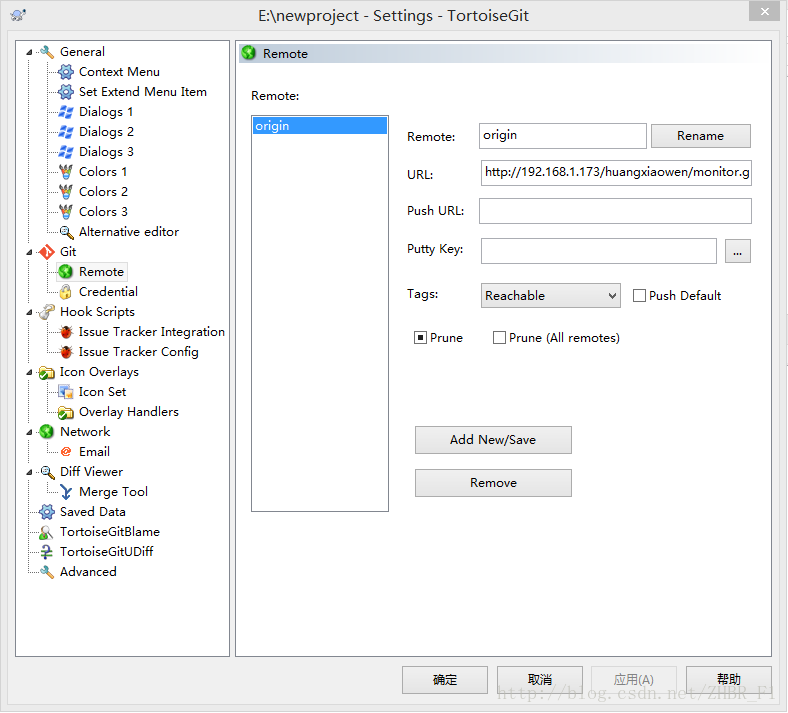Click the Colors 3 palette icon
This screenshot has height=713, width=788.
(x=66, y=212)
